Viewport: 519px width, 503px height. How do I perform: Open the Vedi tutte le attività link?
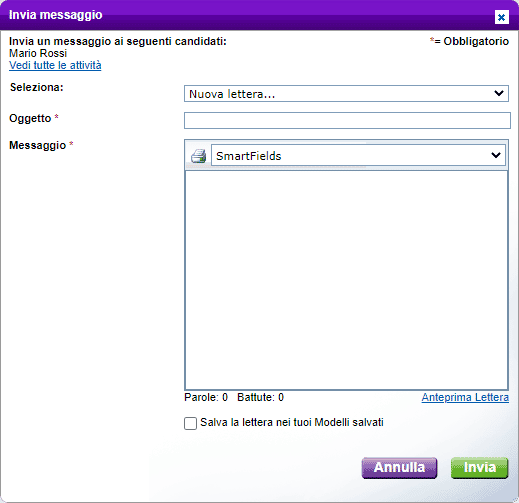pos(55,65)
